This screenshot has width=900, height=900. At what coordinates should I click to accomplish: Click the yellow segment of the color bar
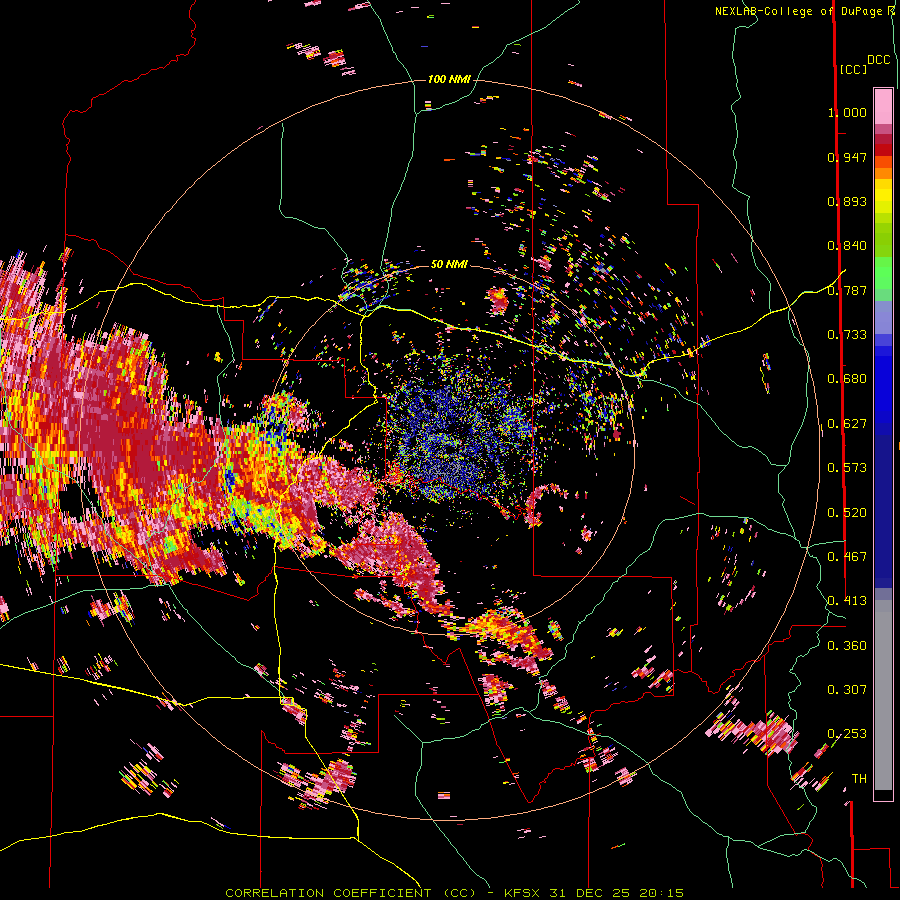(x=883, y=196)
